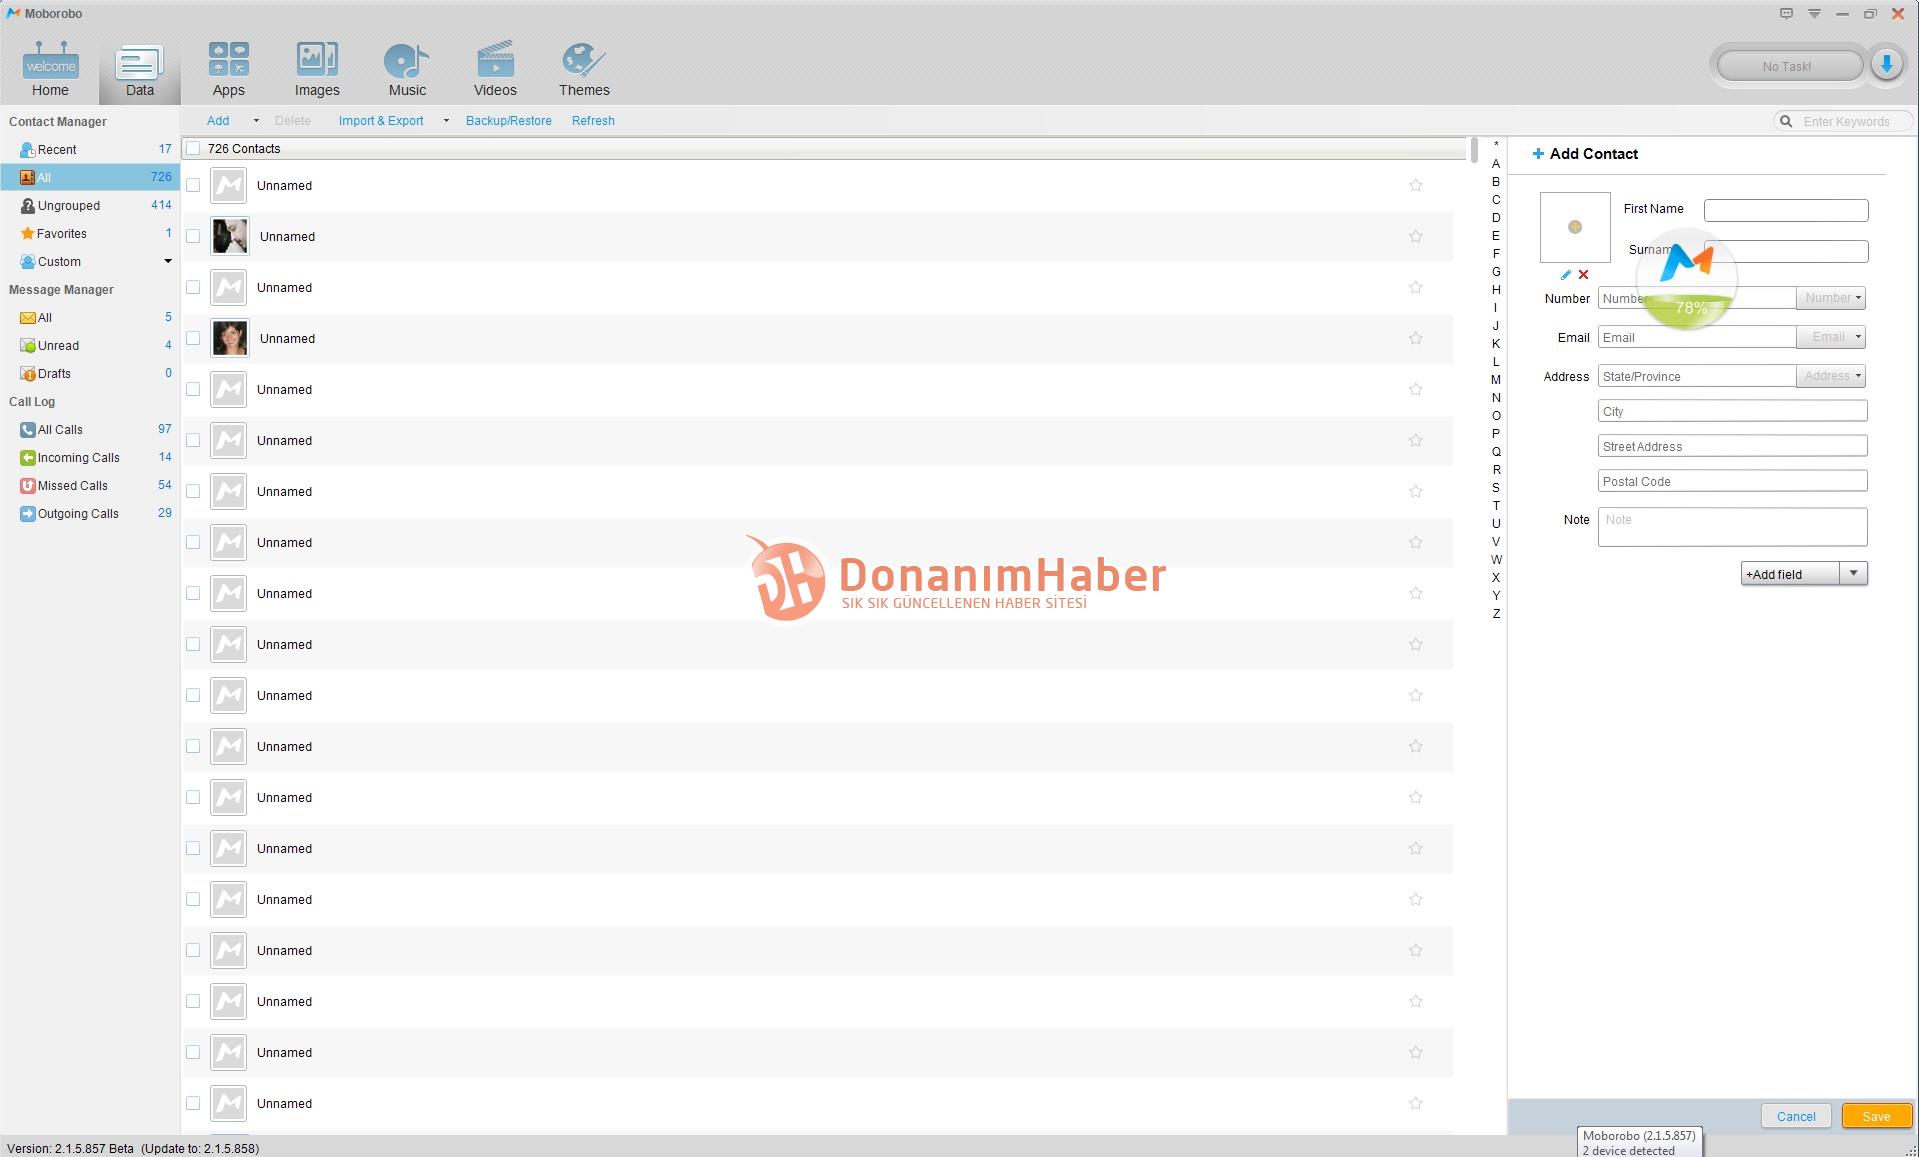Click the floating Moborobo 78% widget
Viewport: 1919px width, 1157px height.
click(x=1687, y=281)
